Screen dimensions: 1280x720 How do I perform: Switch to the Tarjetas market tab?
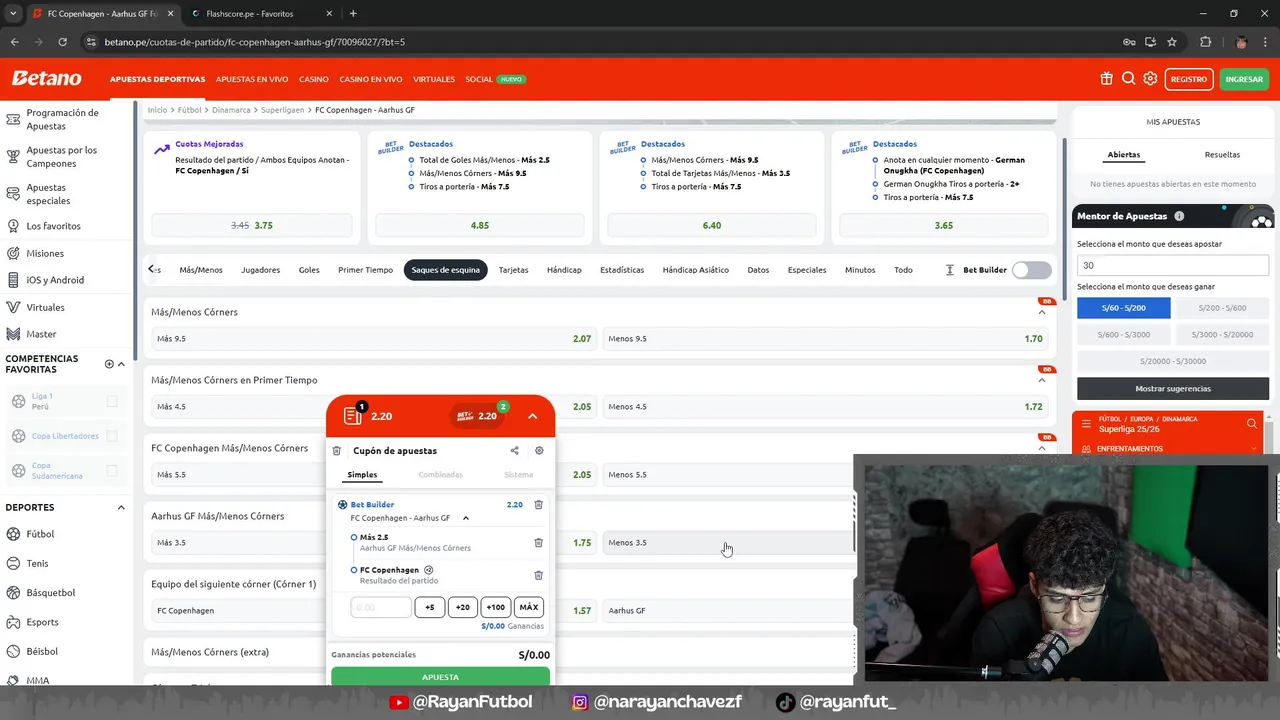point(513,270)
